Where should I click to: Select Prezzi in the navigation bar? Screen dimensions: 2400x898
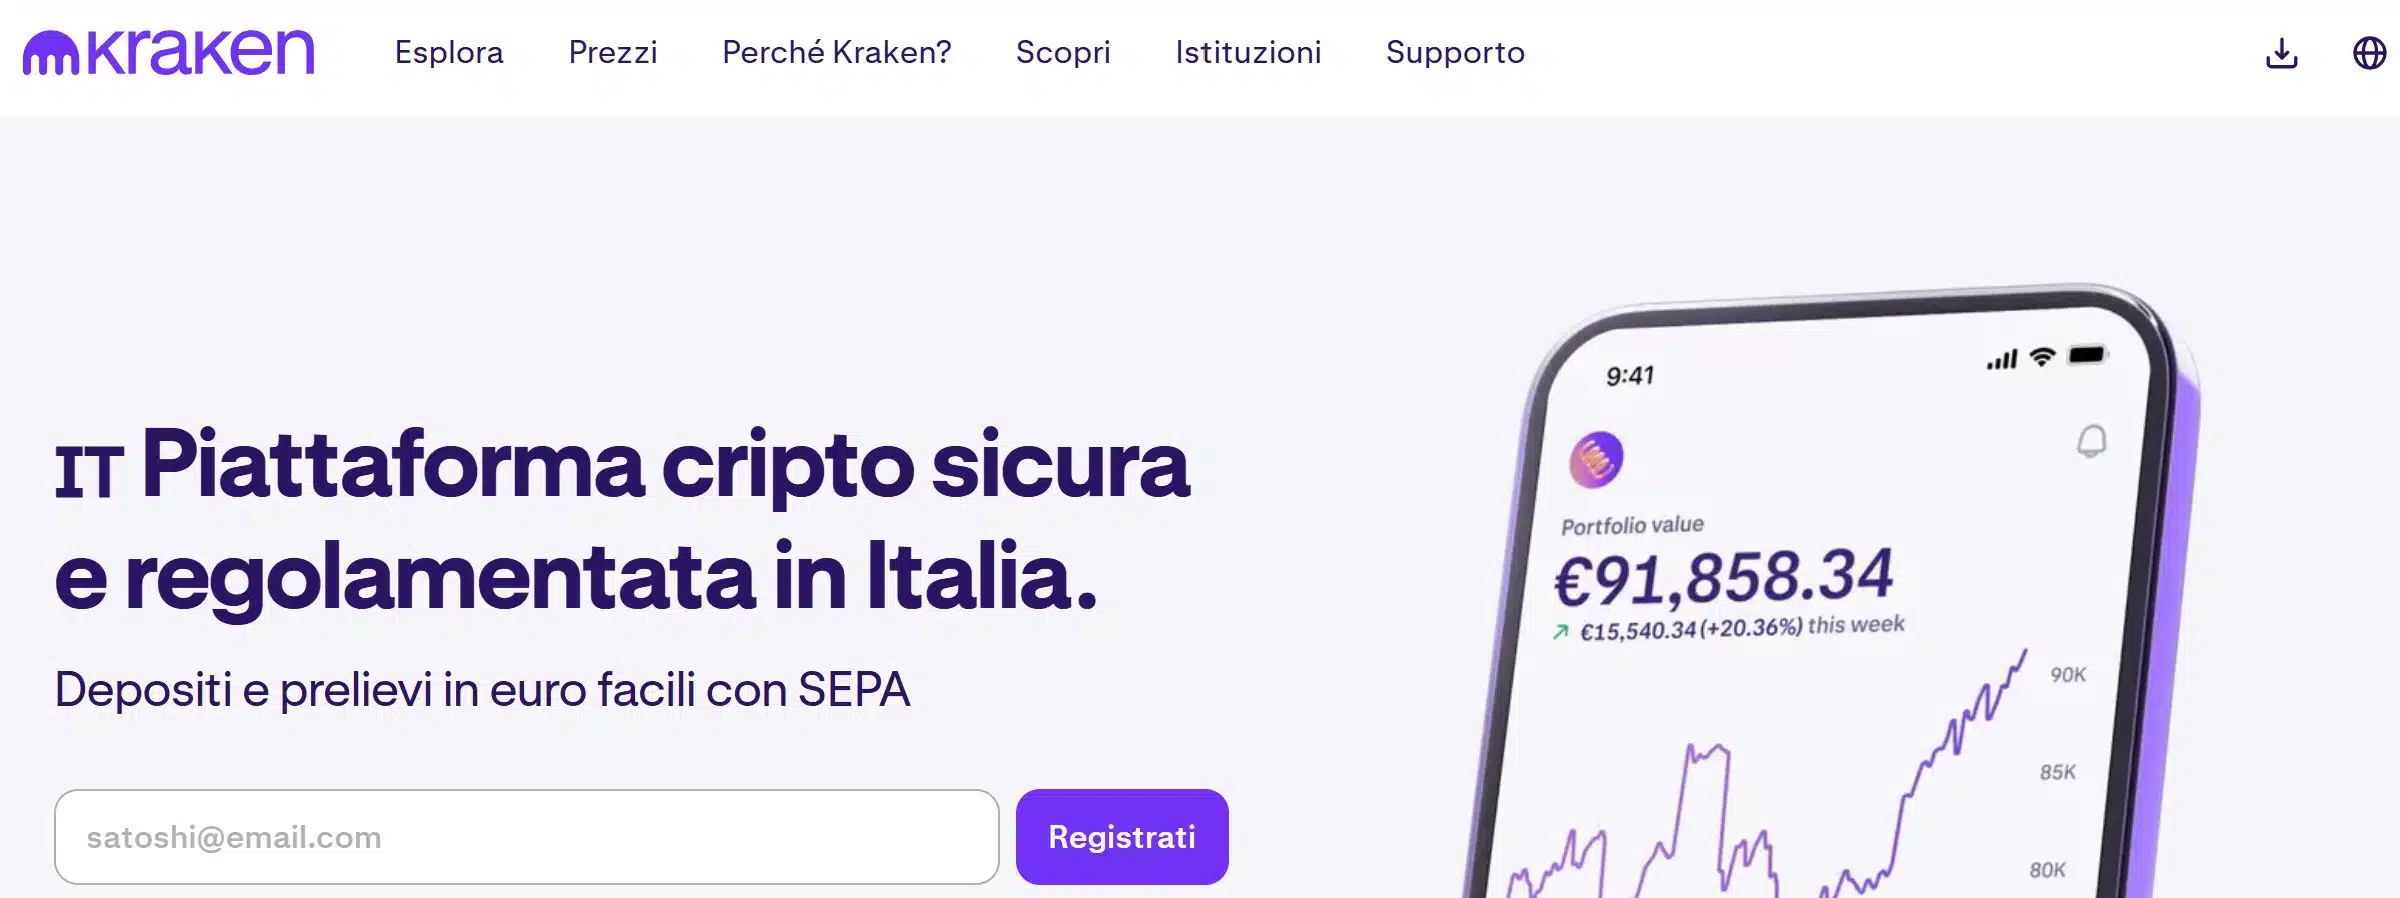(x=613, y=52)
